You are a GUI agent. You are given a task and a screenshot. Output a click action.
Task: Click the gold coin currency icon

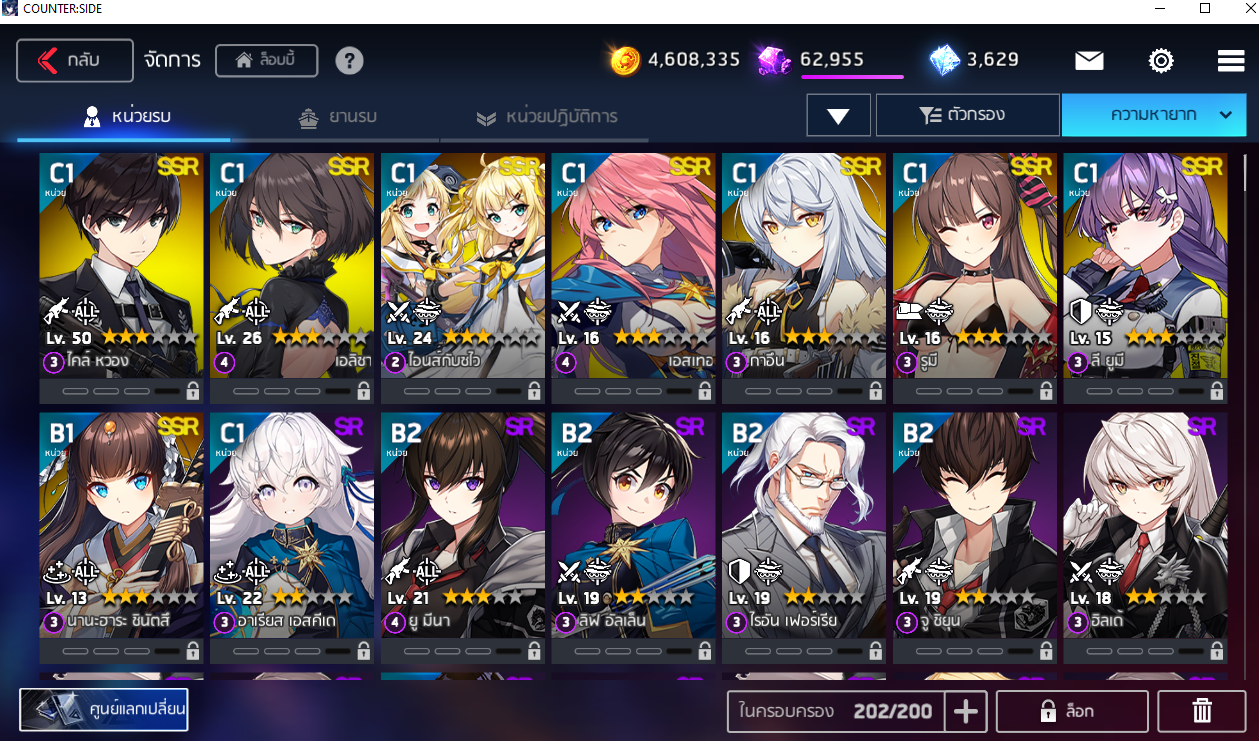[626, 60]
